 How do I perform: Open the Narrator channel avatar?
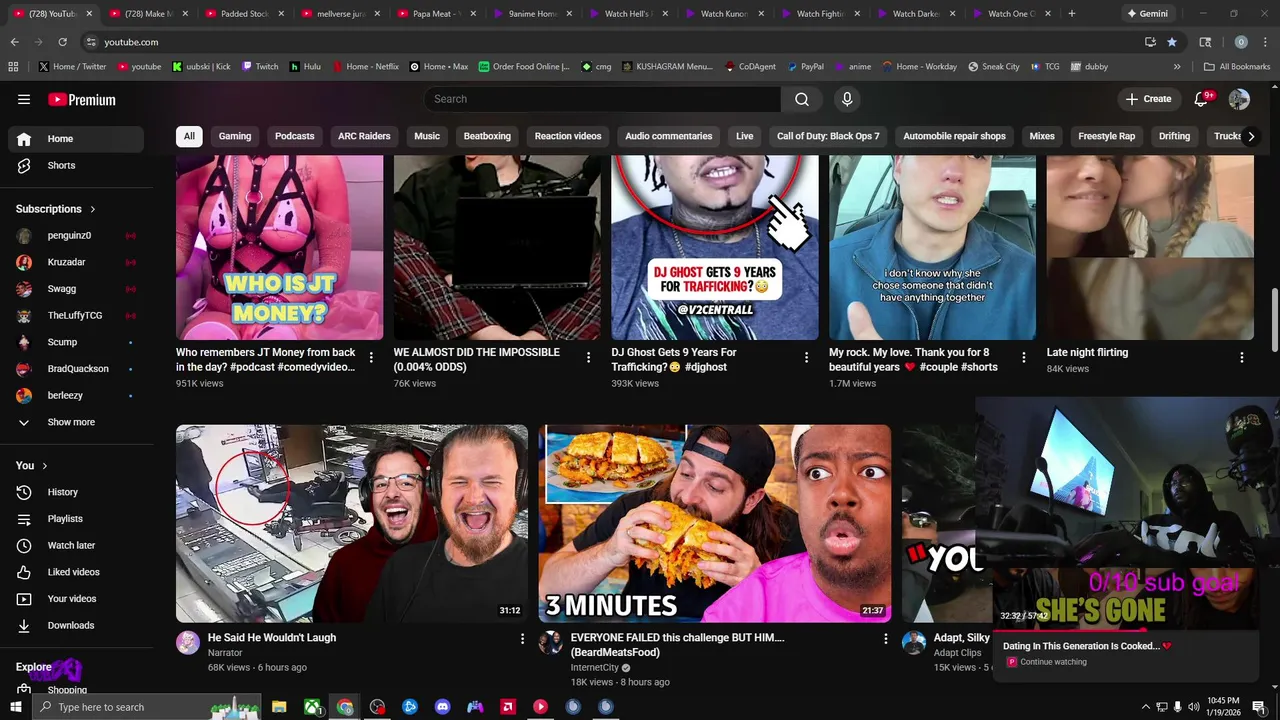188,643
